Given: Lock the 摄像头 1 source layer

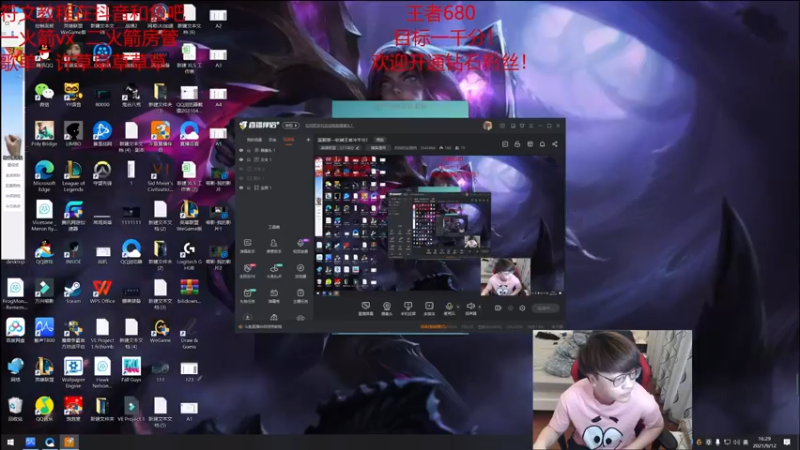Looking at the screenshot, I should 248,151.
